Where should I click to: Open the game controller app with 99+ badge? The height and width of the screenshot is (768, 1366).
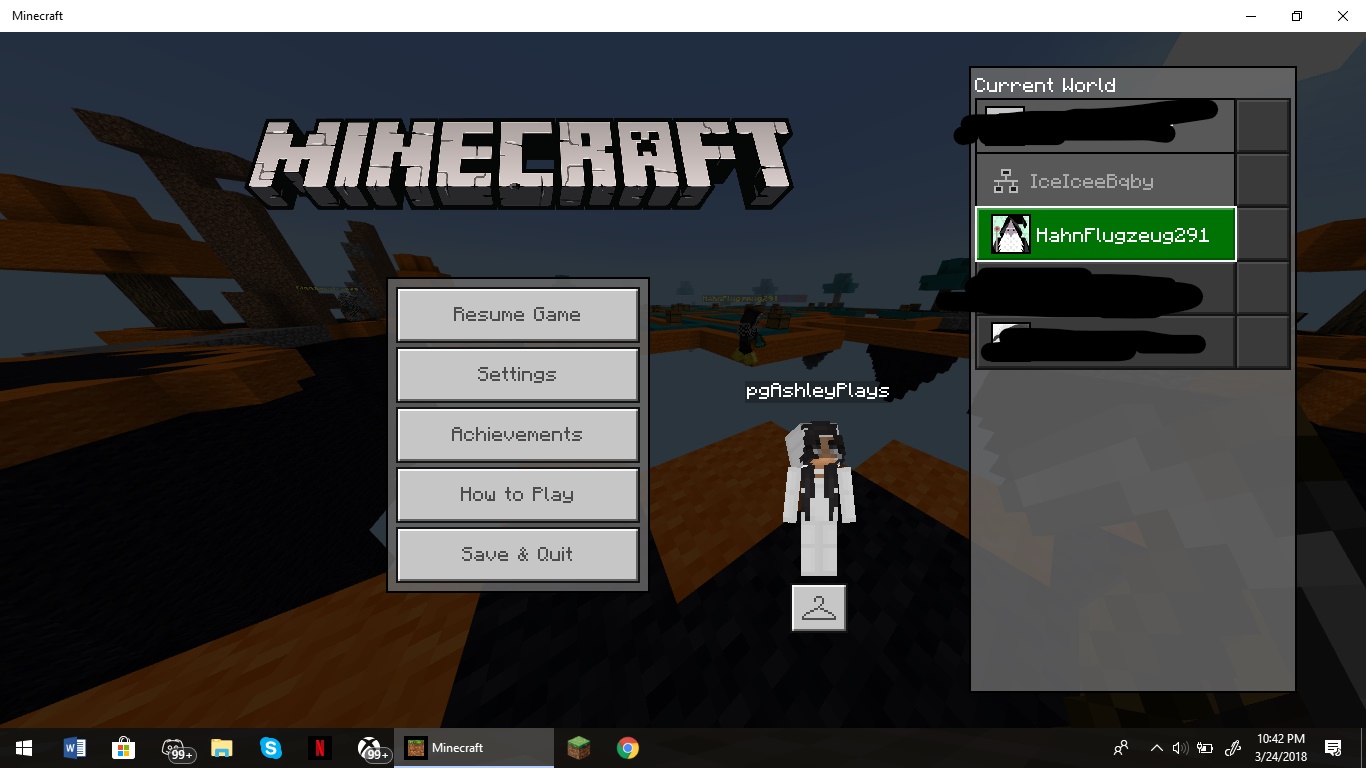[x=176, y=748]
